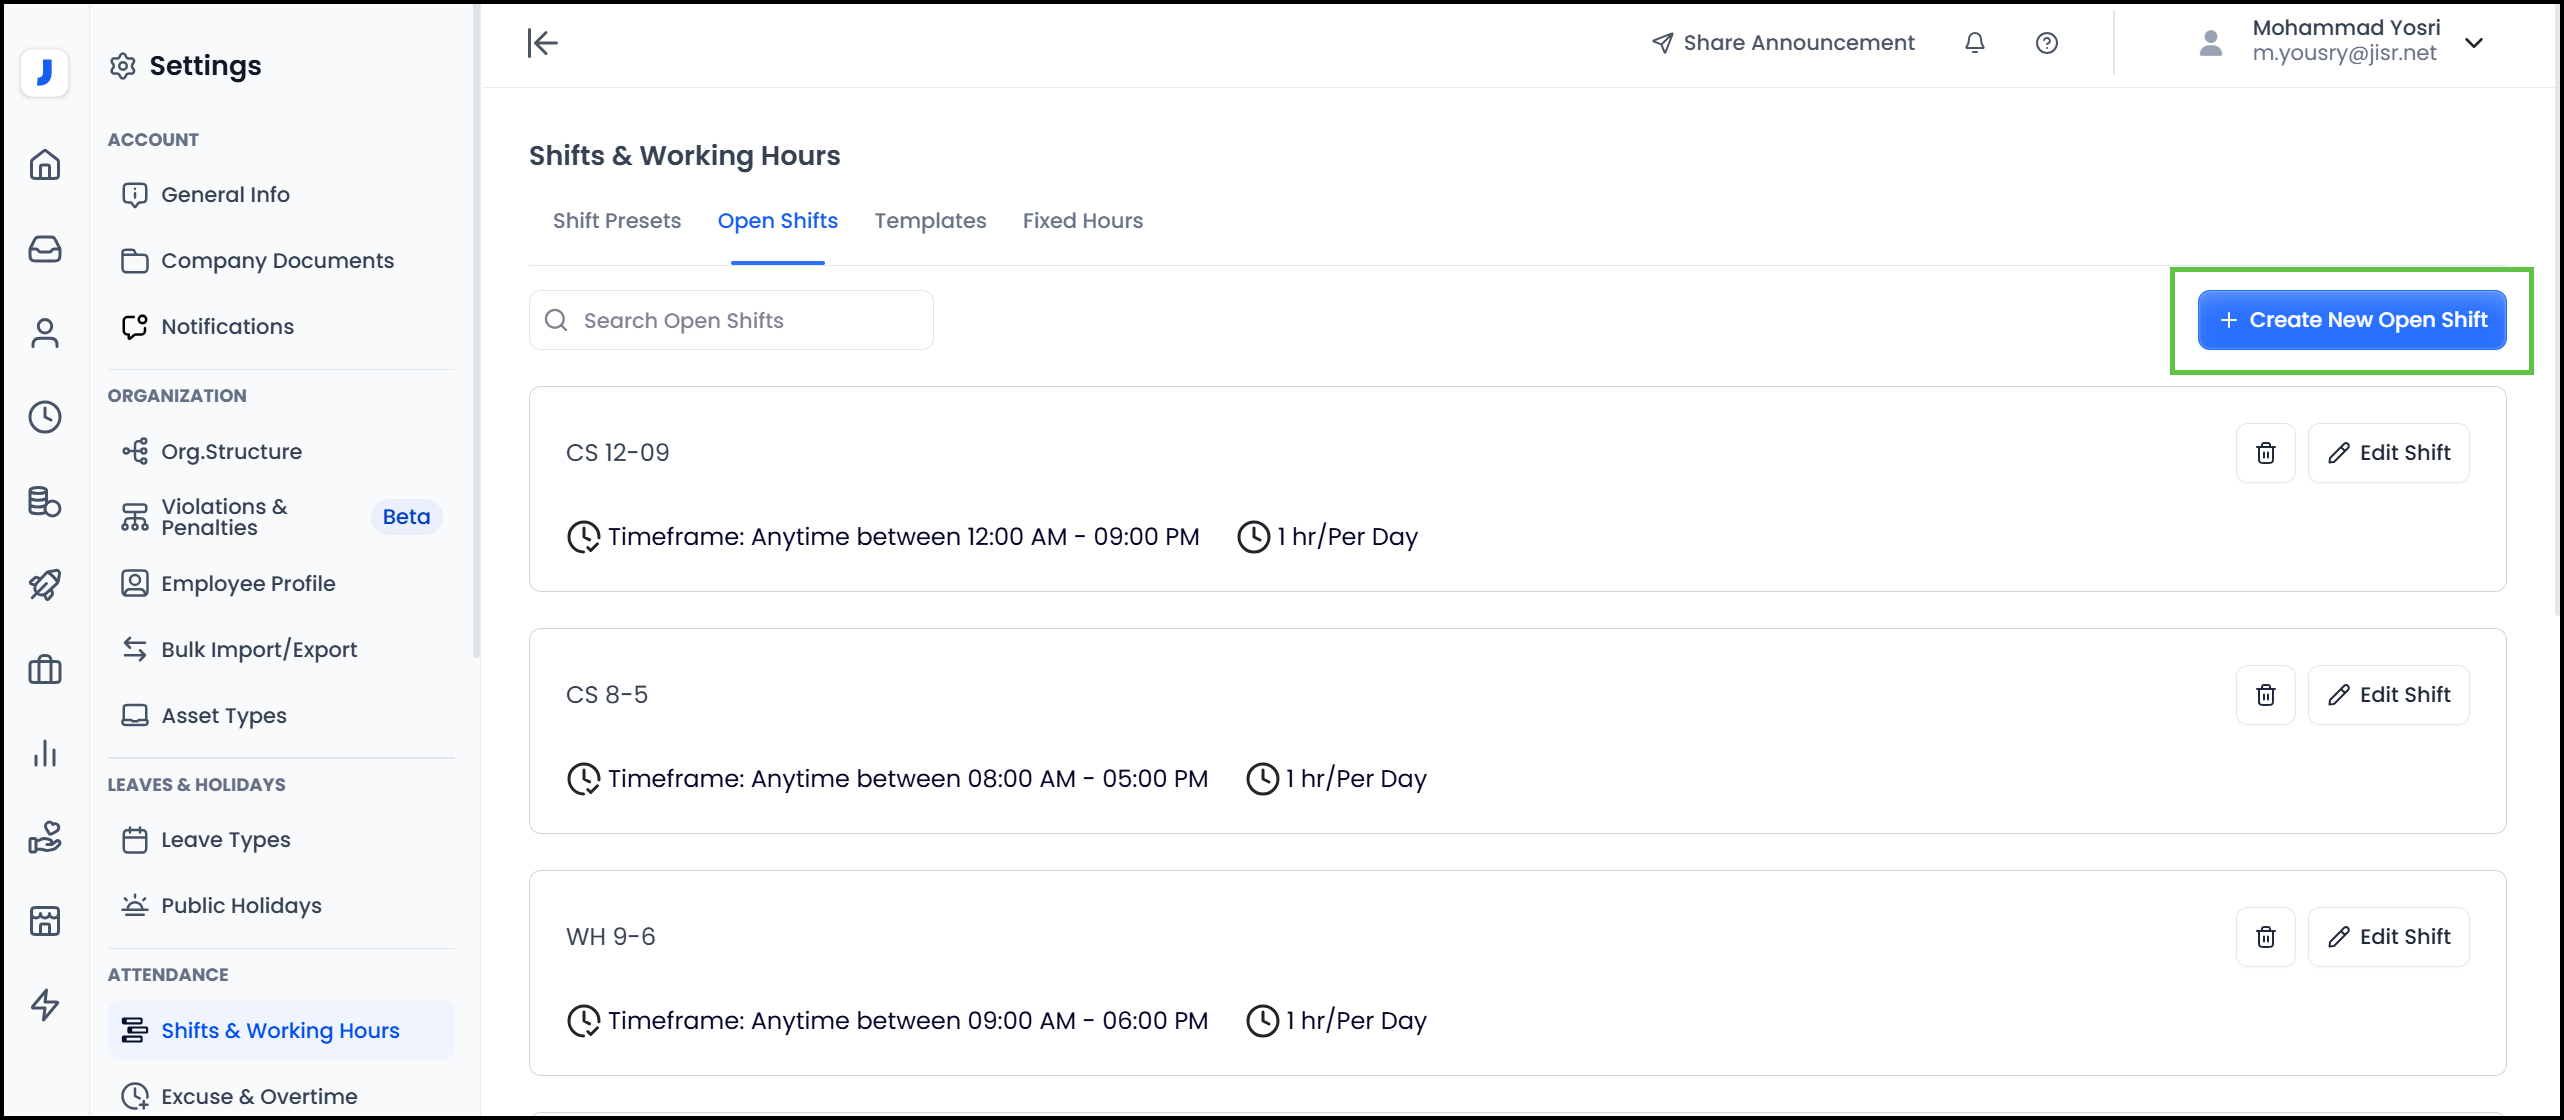Expand the user account chevron near Mohammad Yosri
This screenshot has height=1120, width=2564.
(2474, 43)
